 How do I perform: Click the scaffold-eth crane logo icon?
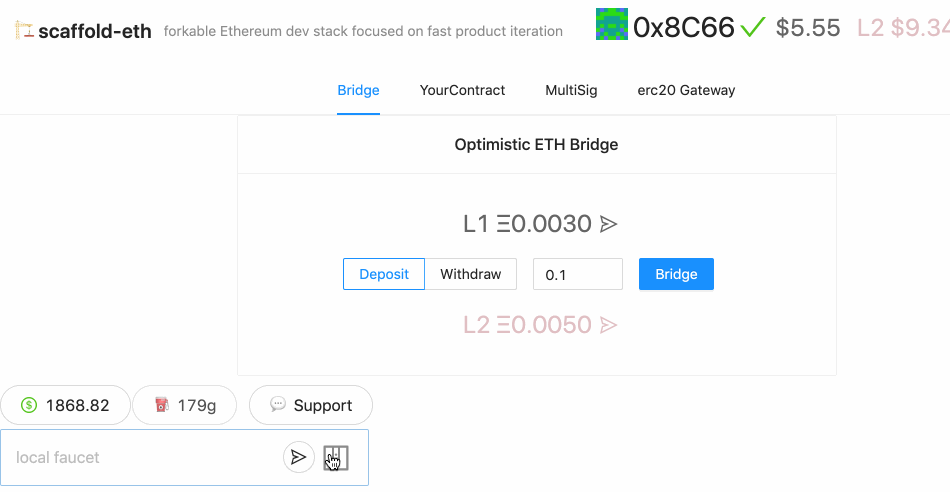point(24,31)
